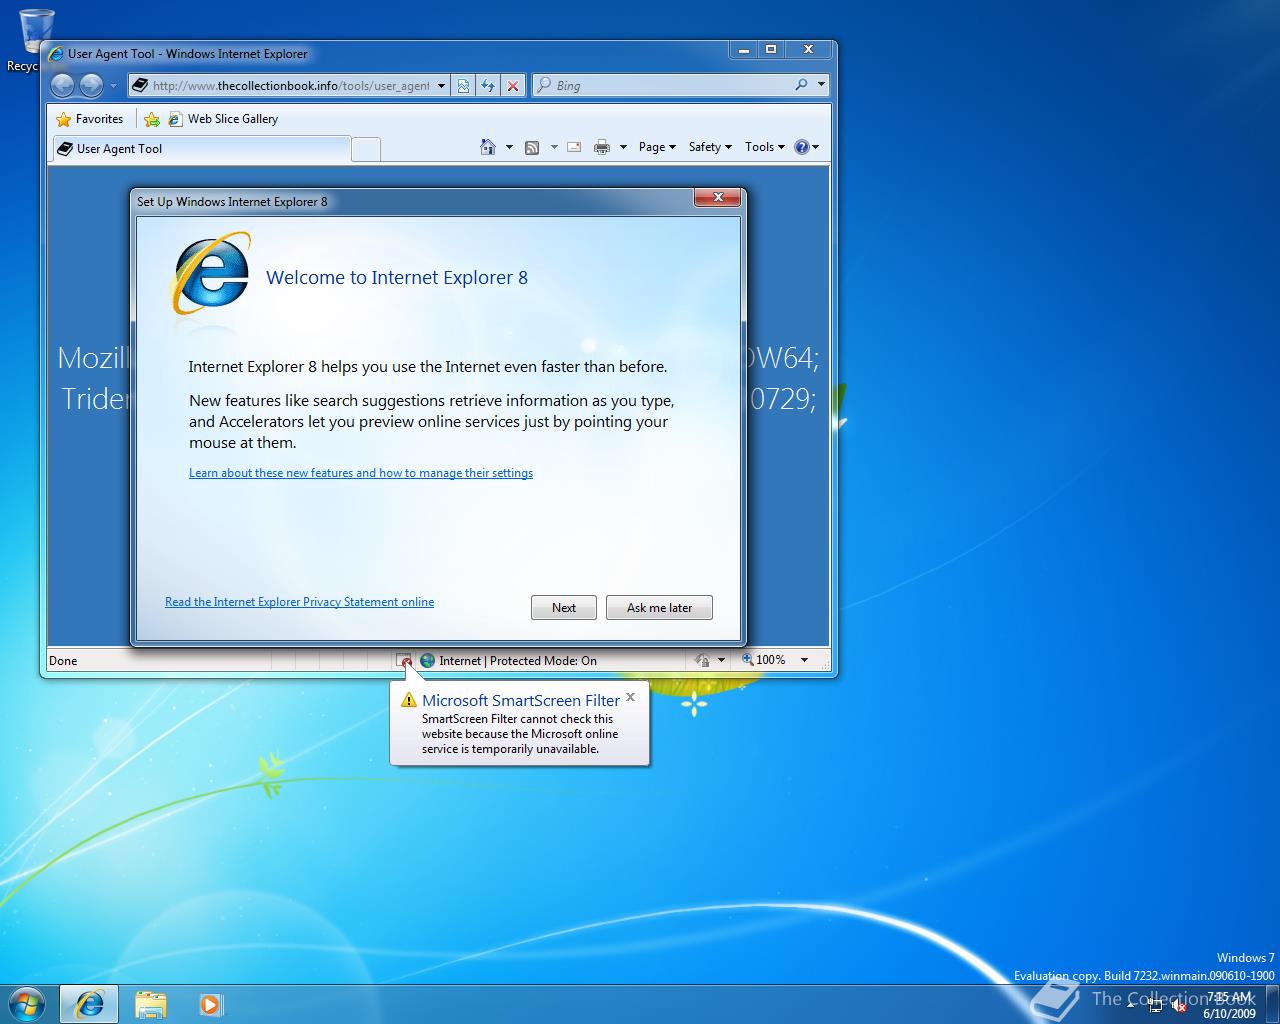1280x1024 pixels.
Task: Add page to Favorites Bar star icon
Action: point(152,119)
